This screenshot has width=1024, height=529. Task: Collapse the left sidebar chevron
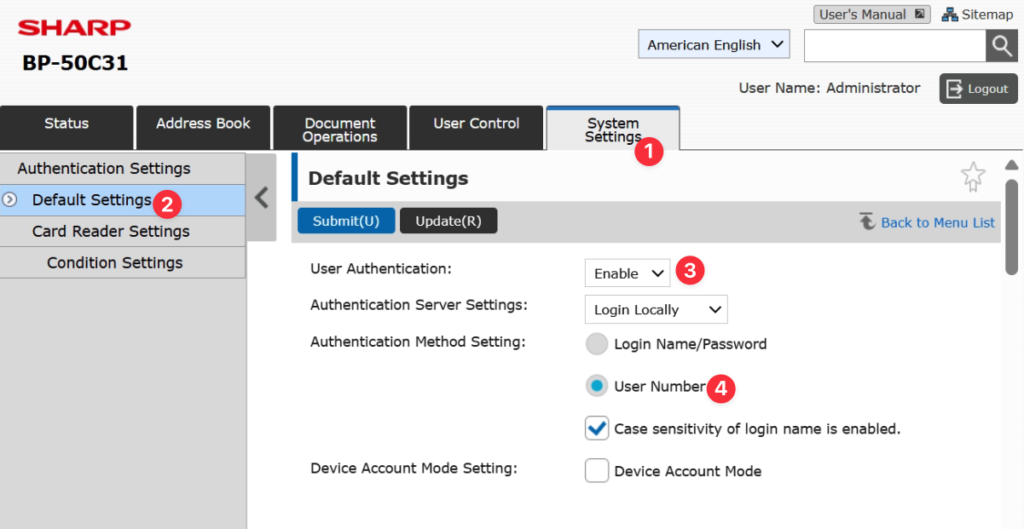tap(261, 197)
